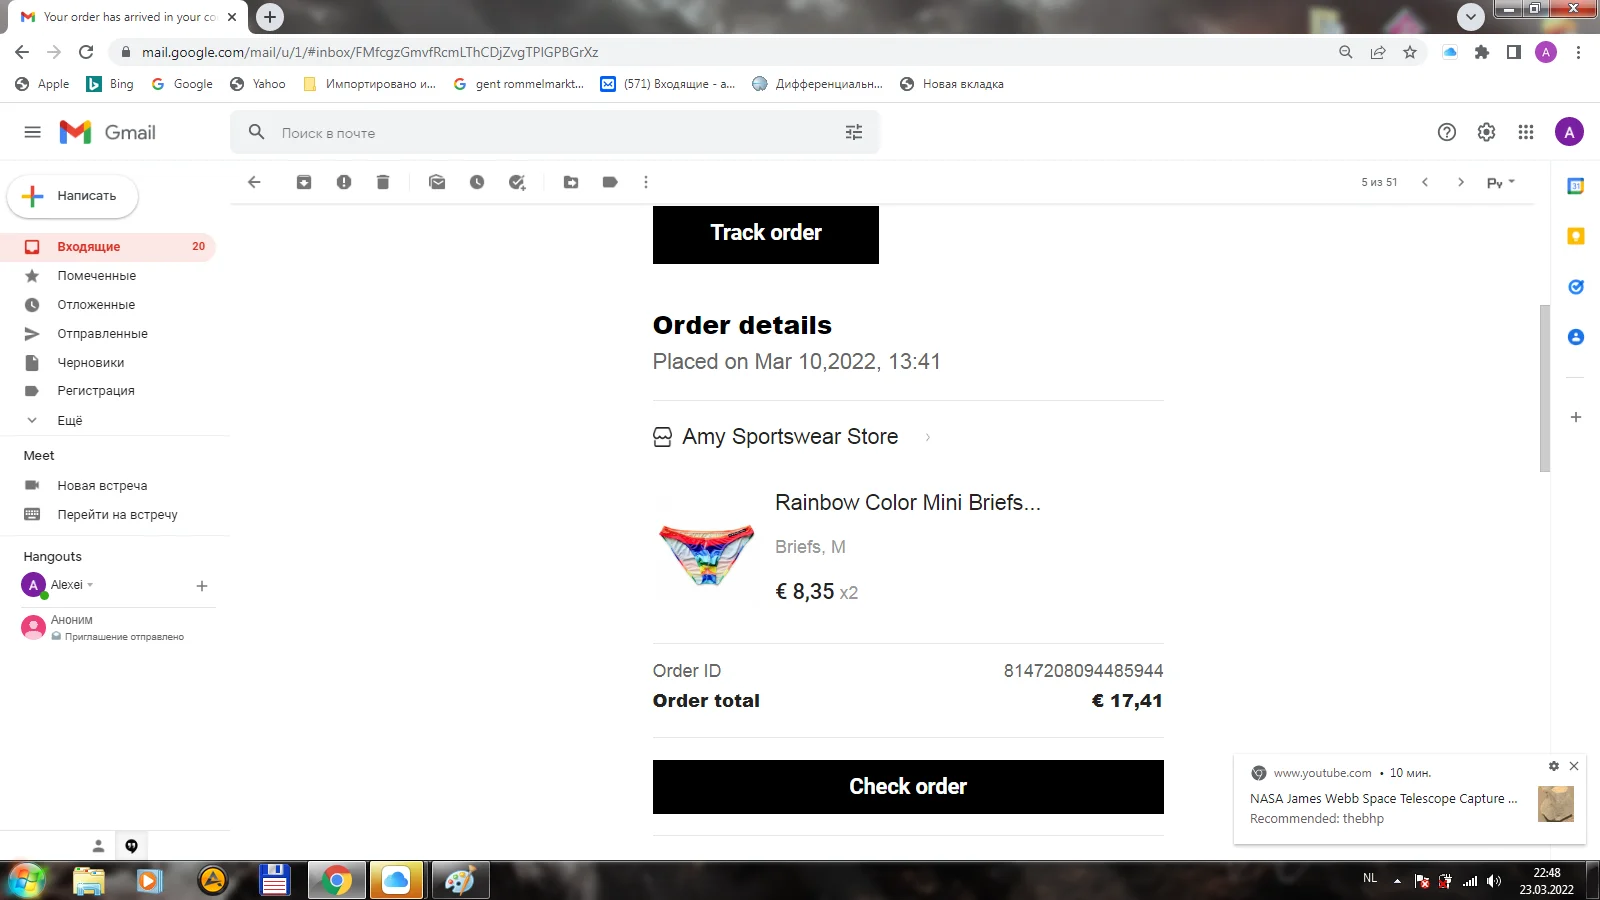Click the vertical scrollbar of the email
1600x900 pixels.
click(1545, 388)
